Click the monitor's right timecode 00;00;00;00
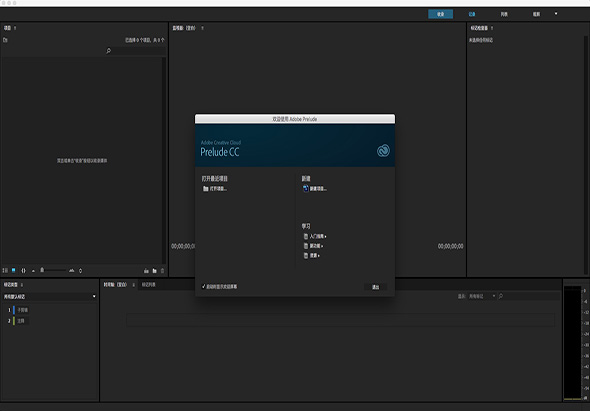 click(450, 246)
